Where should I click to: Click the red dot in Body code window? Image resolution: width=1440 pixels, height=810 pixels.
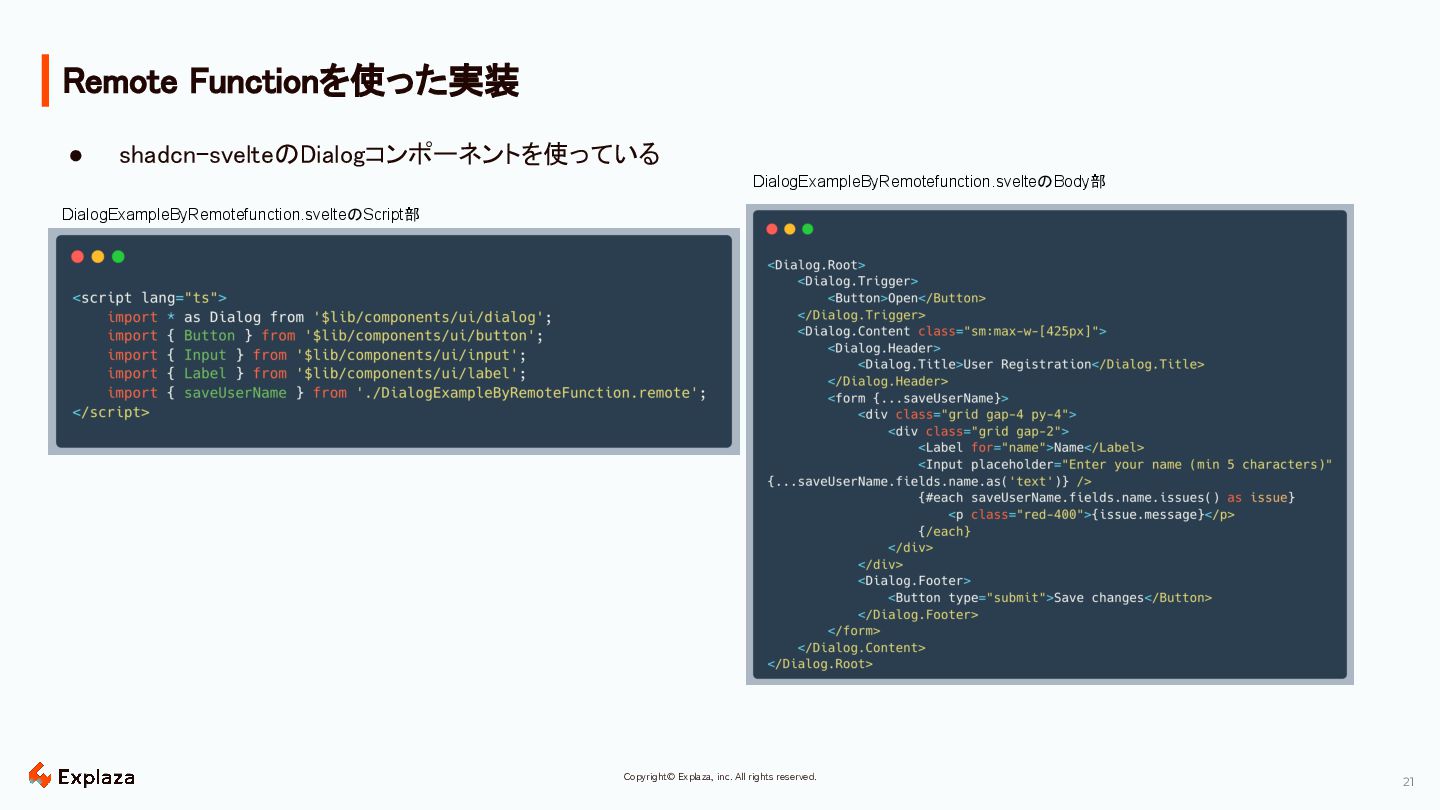(772, 229)
